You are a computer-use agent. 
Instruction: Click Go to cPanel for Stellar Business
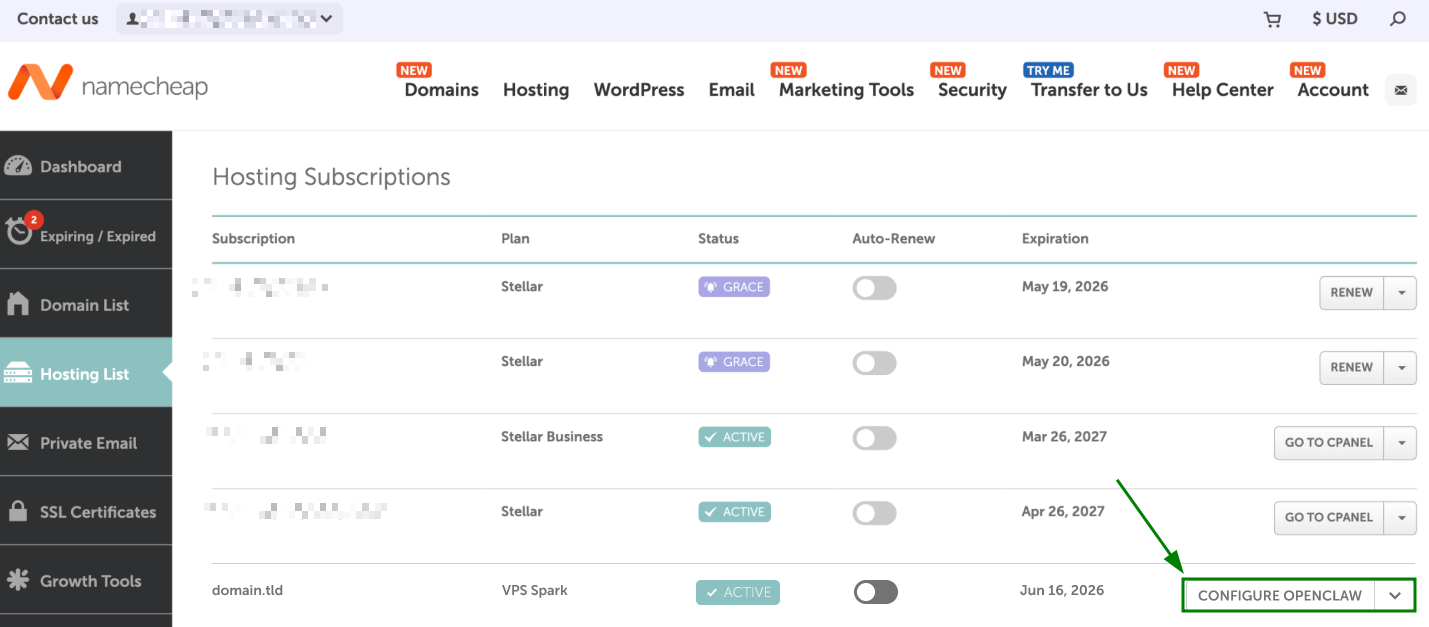coord(1329,443)
